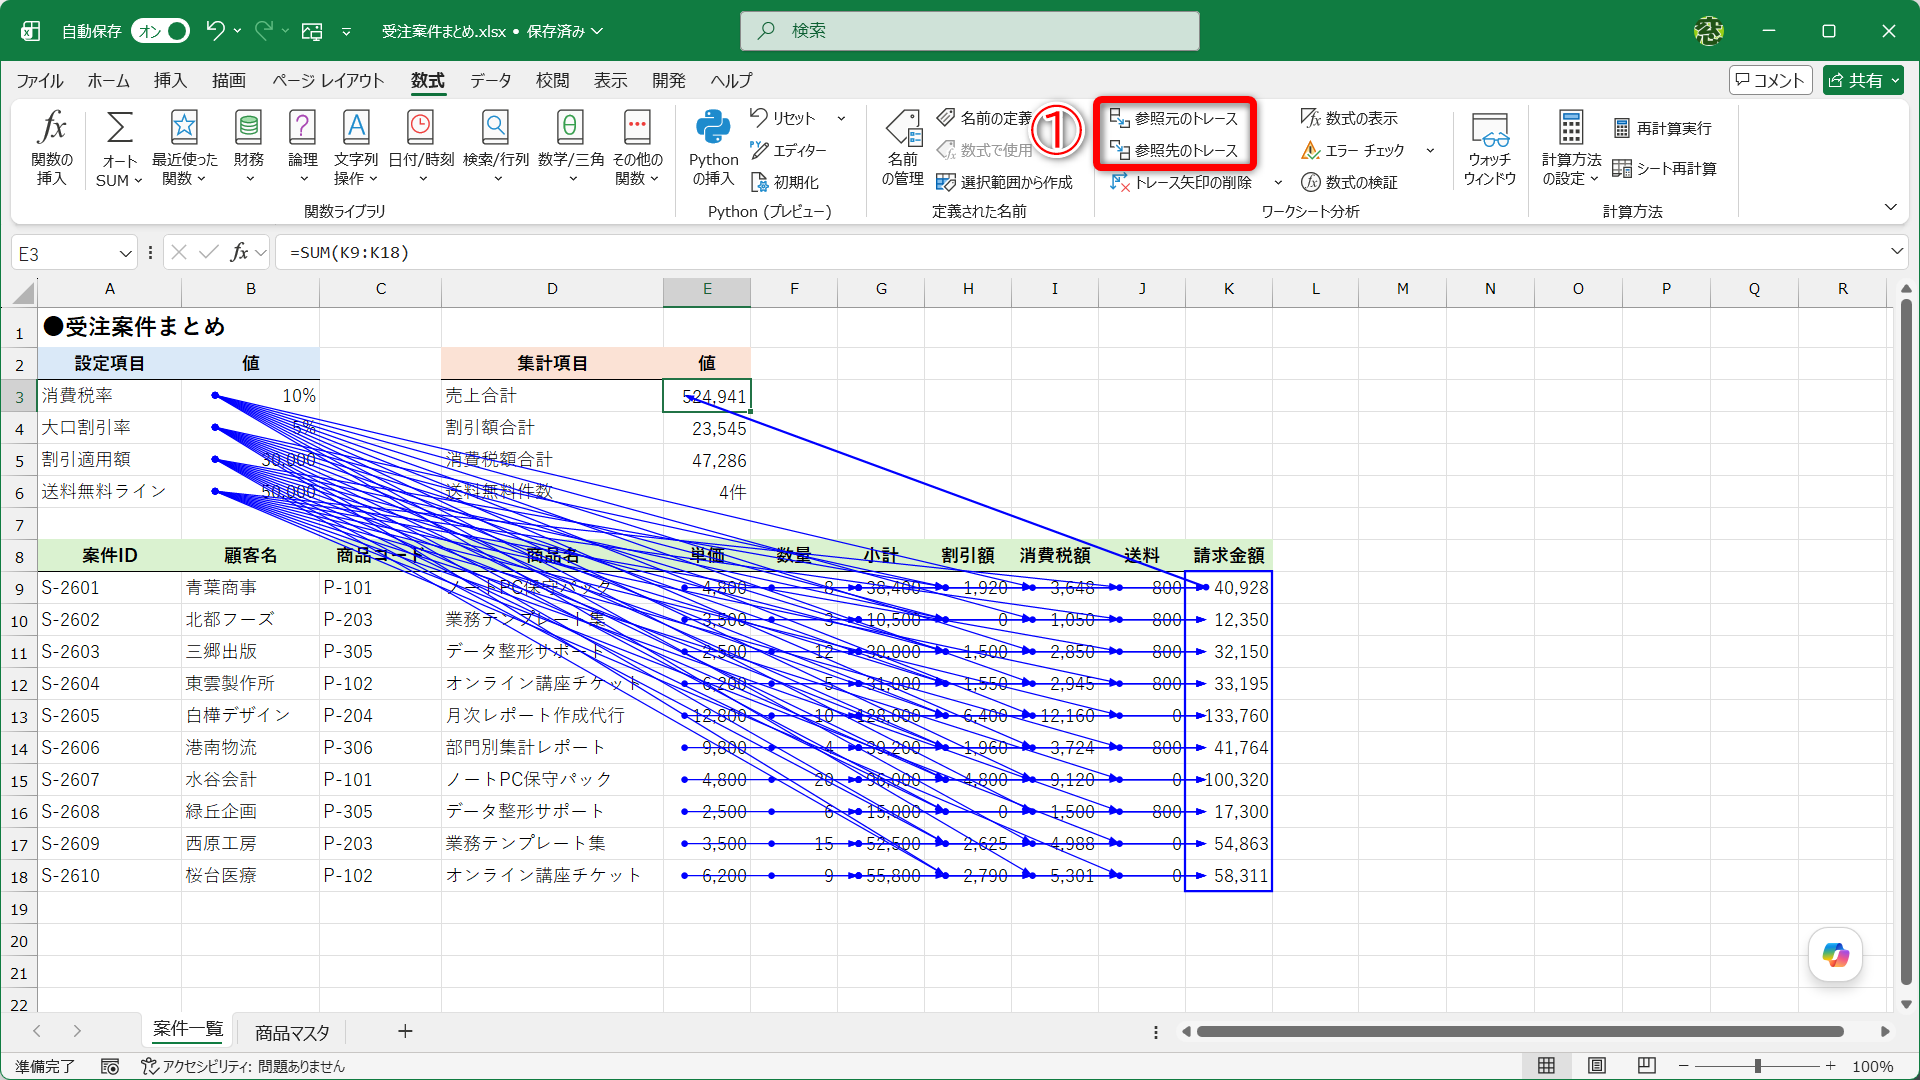Expand the formula bar
Screen dimensions: 1920x1080
1896,252
